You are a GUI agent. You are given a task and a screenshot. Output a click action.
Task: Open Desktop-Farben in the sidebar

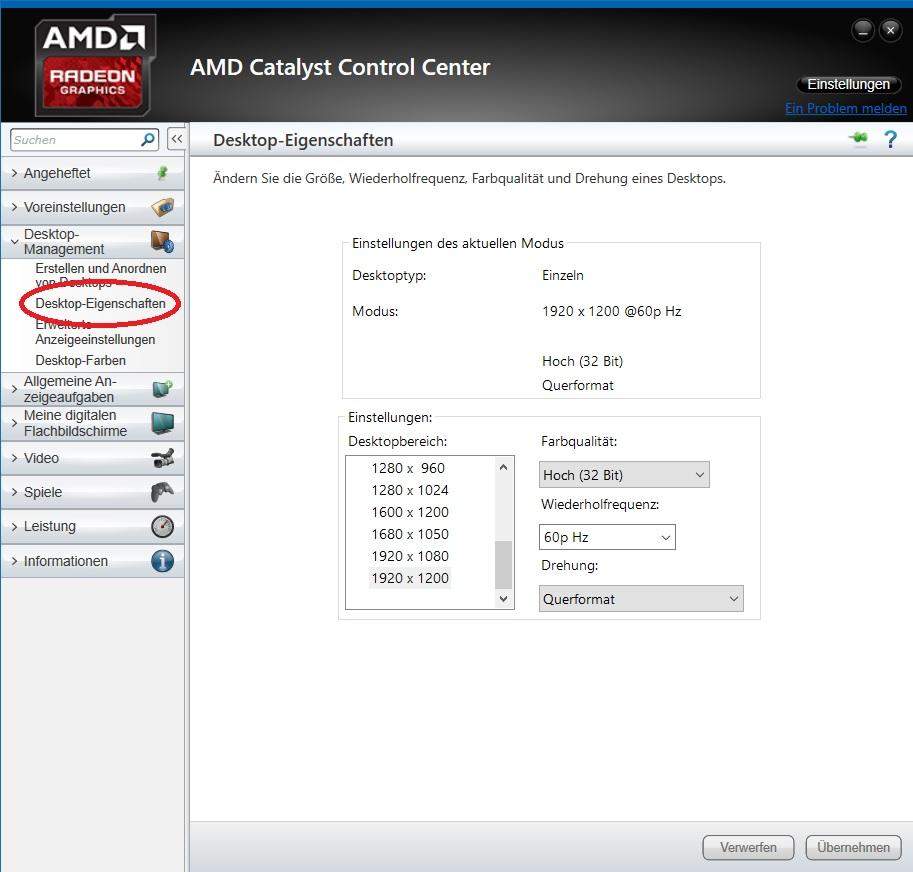coord(80,360)
